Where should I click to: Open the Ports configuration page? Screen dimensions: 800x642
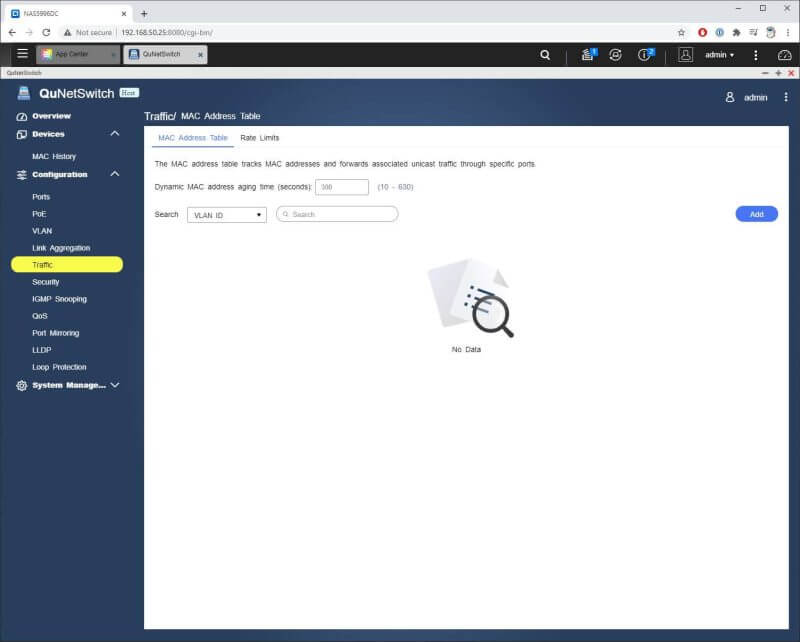[41, 196]
